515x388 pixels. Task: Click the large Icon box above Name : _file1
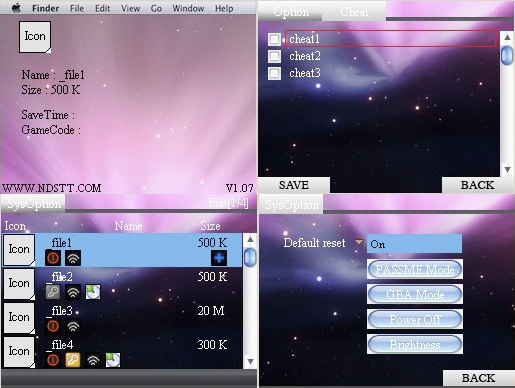pyautogui.click(x=35, y=37)
